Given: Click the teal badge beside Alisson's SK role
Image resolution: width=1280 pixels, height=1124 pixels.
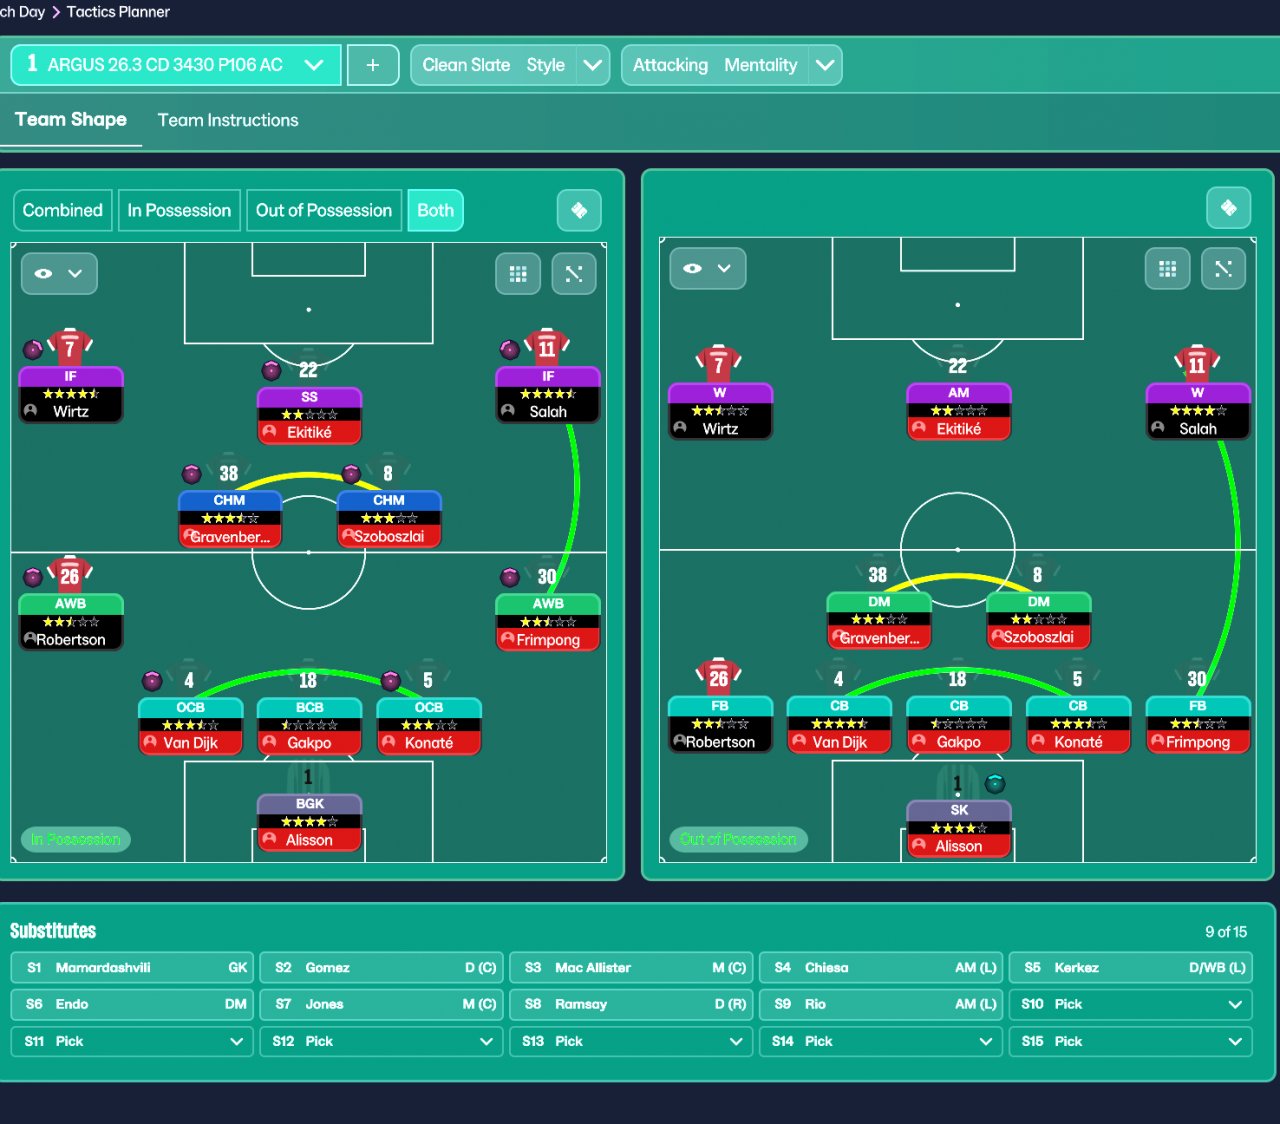Looking at the screenshot, I should (995, 783).
